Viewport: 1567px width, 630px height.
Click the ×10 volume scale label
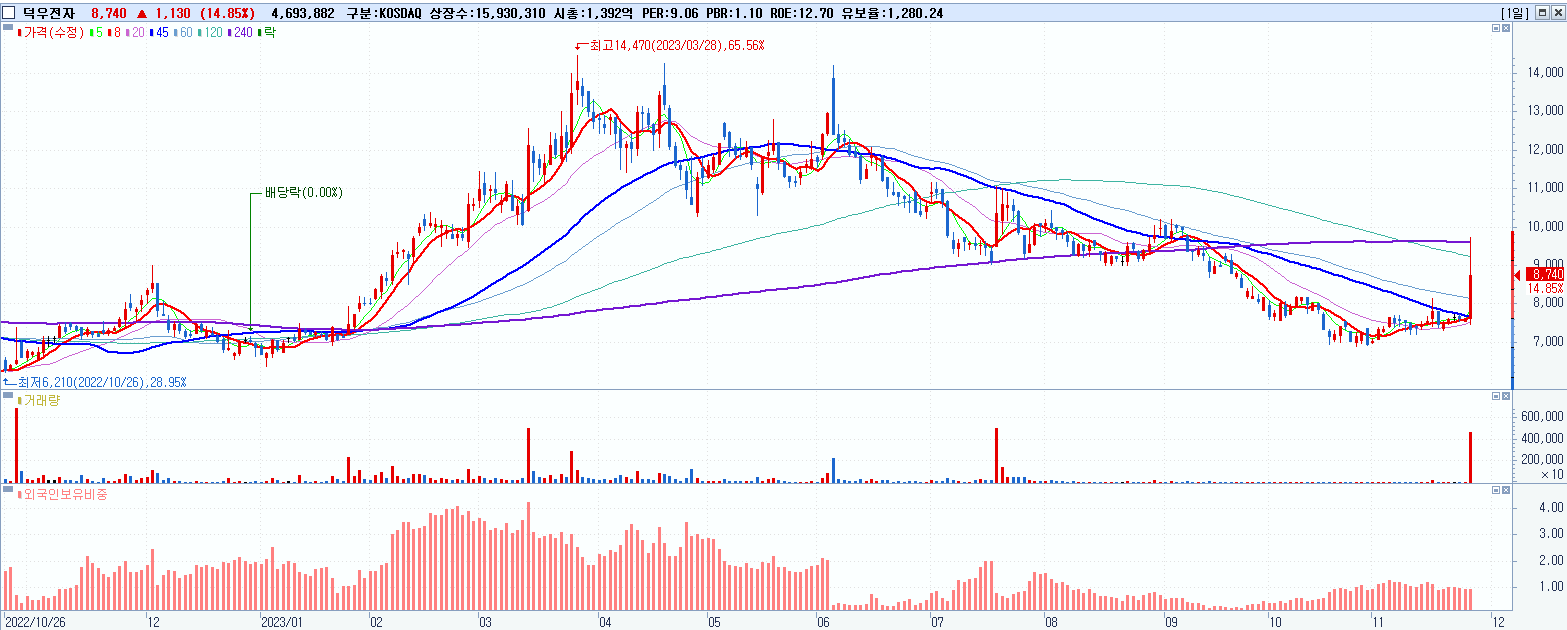tap(1553, 474)
